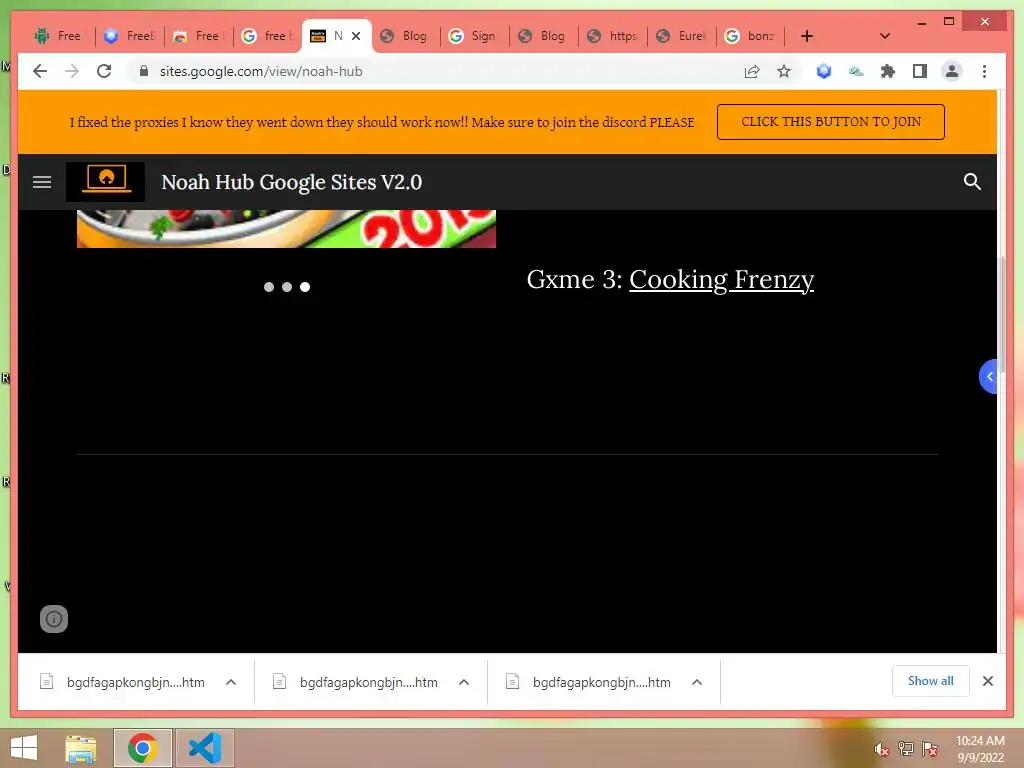Select the third carousel dot
1024x768 pixels.
click(x=304, y=287)
